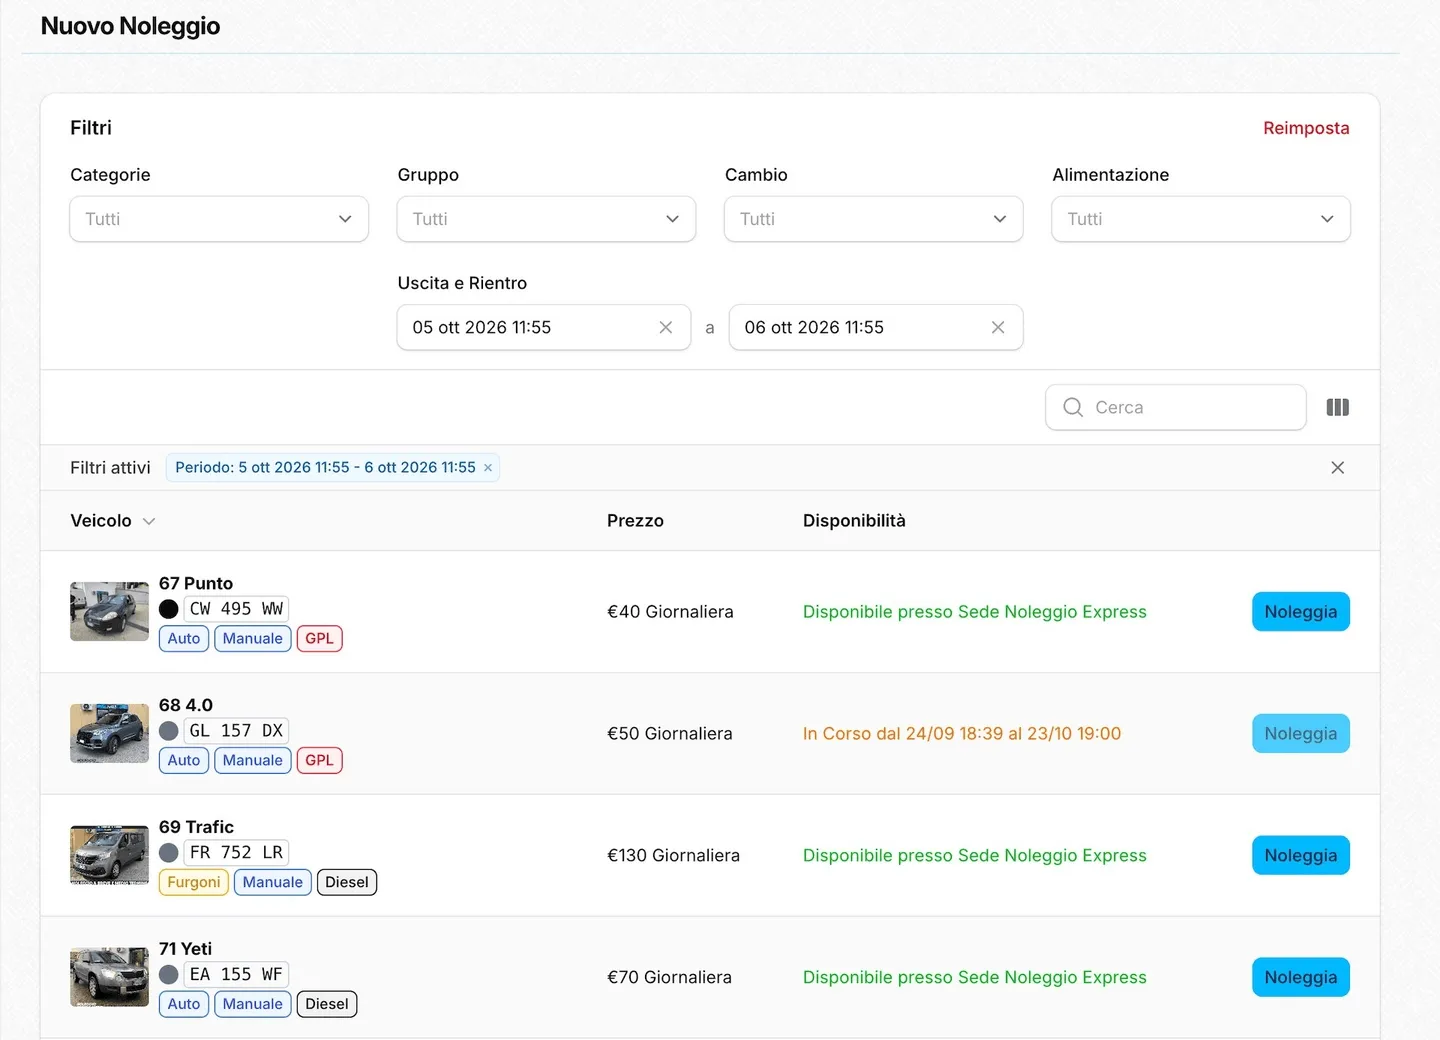1440x1040 pixels.
Task: Expand the Alimentazione dropdown
Action: pyautogui.click(x=1201, y=219)
